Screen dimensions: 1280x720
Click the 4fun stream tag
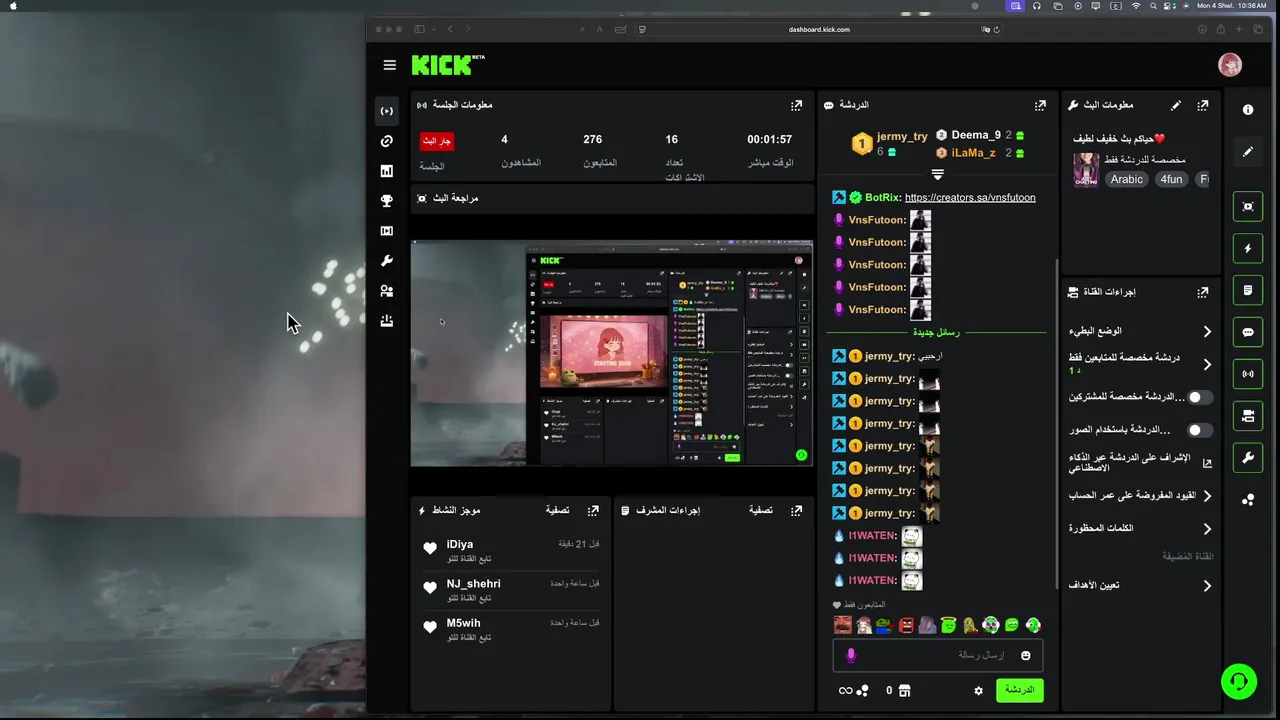click(x=1171, y=179)
